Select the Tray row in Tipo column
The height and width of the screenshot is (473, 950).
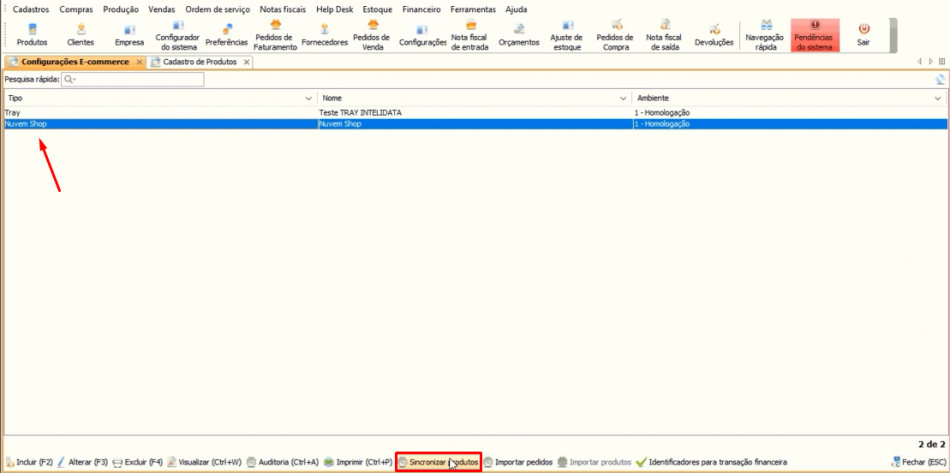click(160, 113)
